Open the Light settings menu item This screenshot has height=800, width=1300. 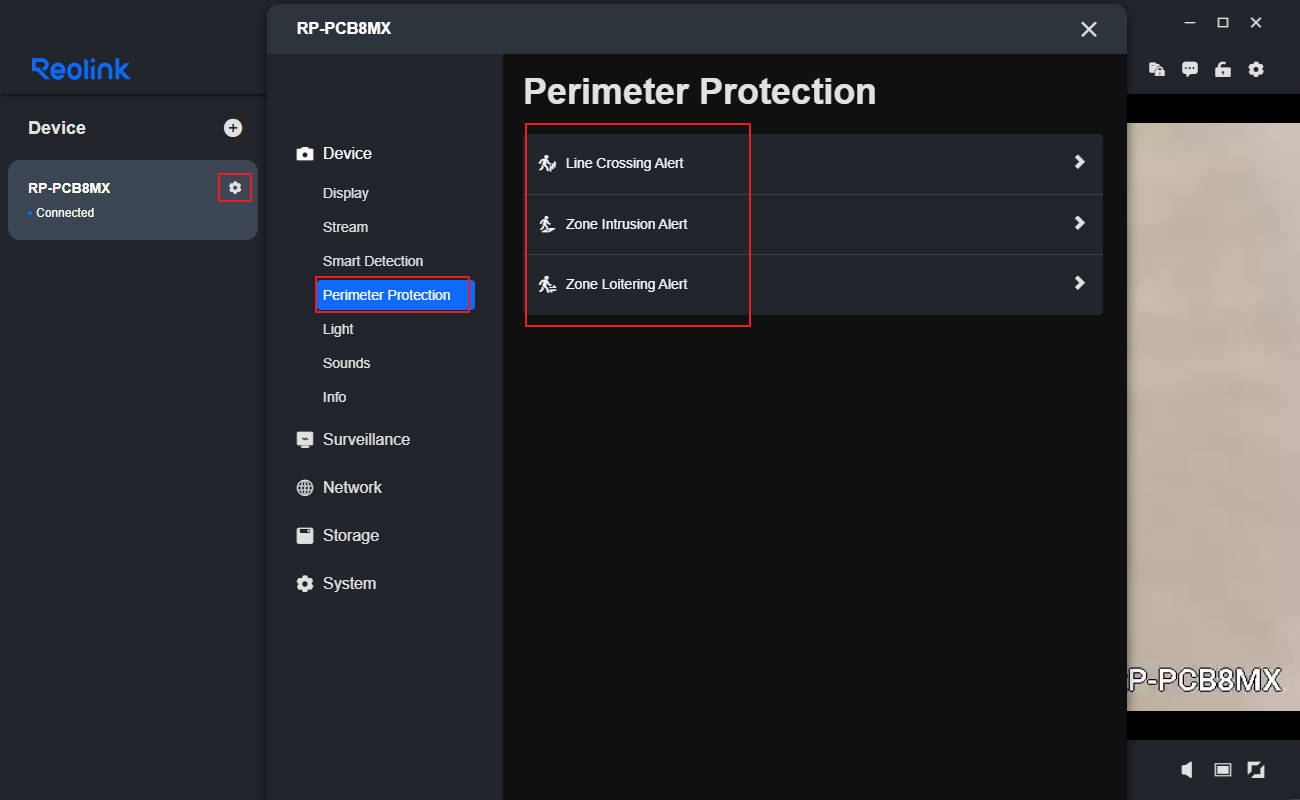click(337, 329)
